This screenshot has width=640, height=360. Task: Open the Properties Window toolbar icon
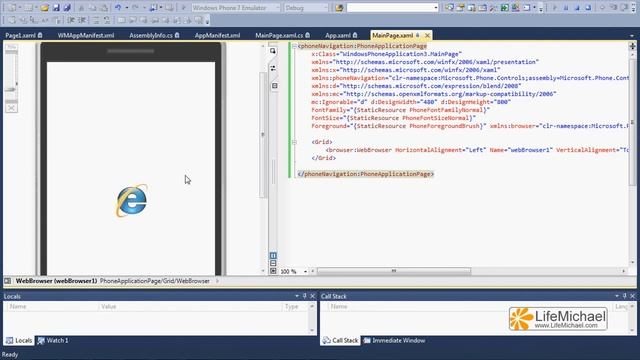[460, 7]
